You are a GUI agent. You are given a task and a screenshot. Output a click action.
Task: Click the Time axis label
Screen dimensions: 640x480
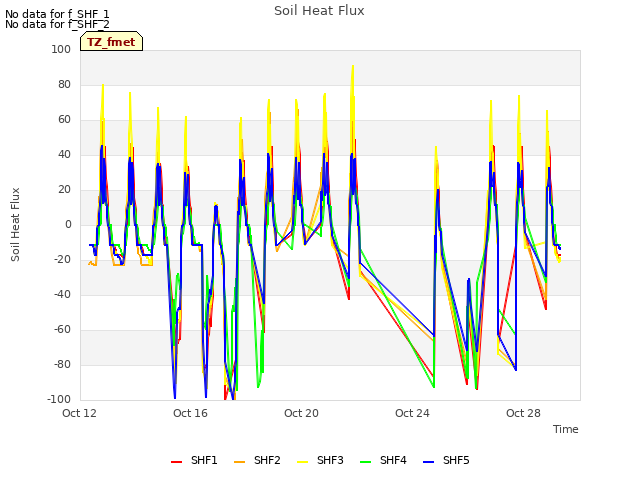click(566, 429)
